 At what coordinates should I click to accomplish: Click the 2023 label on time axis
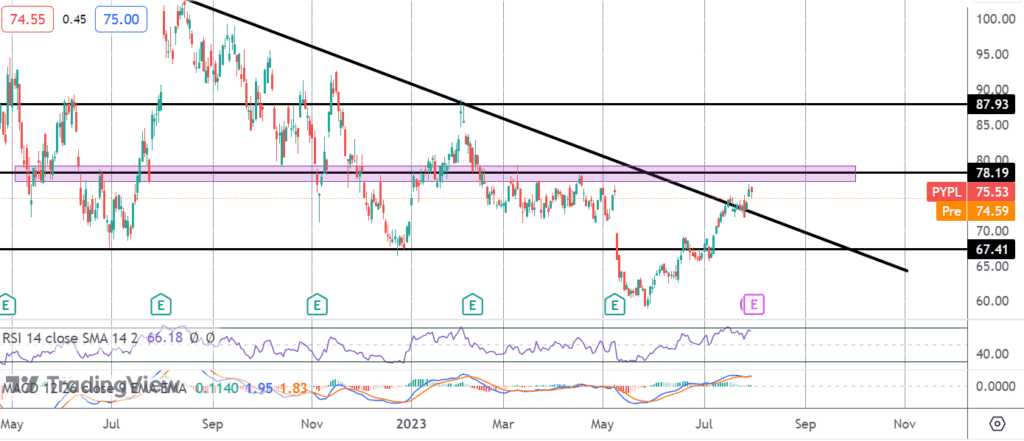click(411, 423)
